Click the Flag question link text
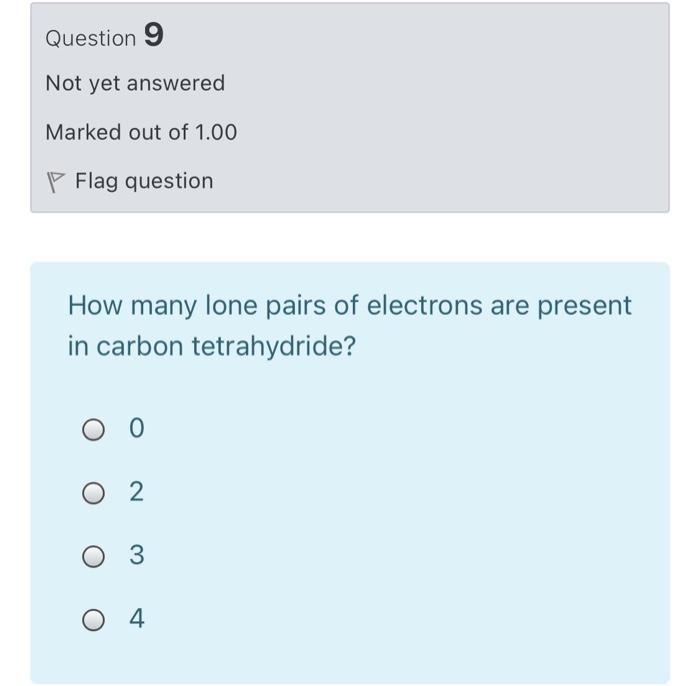 144,181
